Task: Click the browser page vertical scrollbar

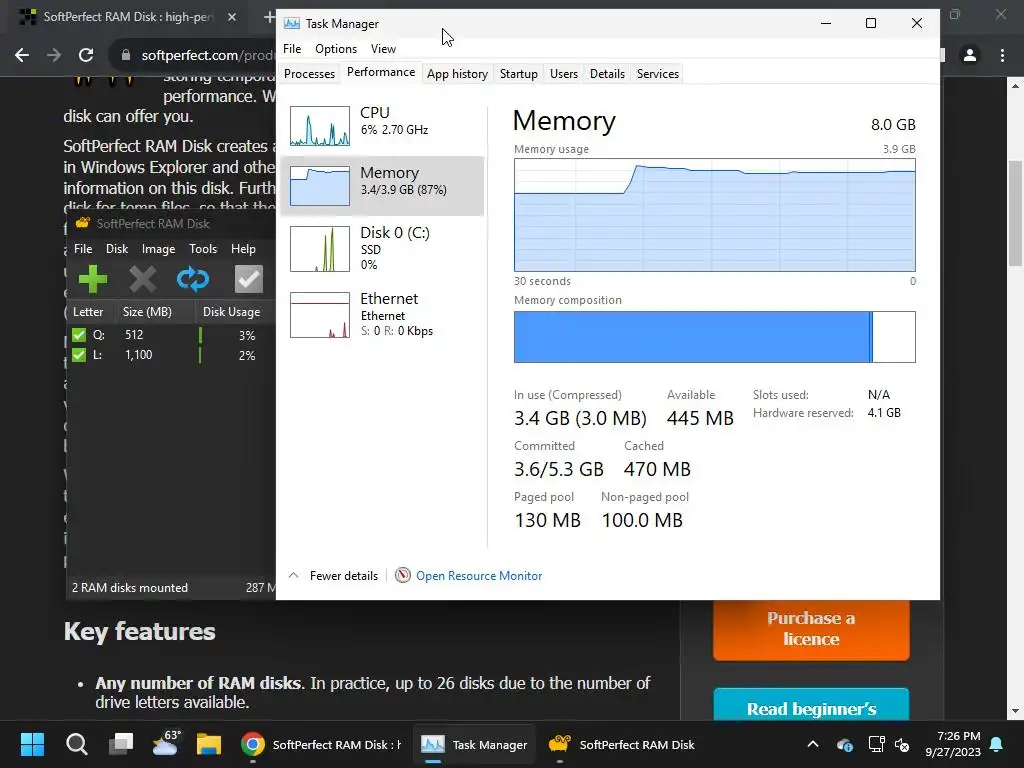Action: pos(1016,213)
